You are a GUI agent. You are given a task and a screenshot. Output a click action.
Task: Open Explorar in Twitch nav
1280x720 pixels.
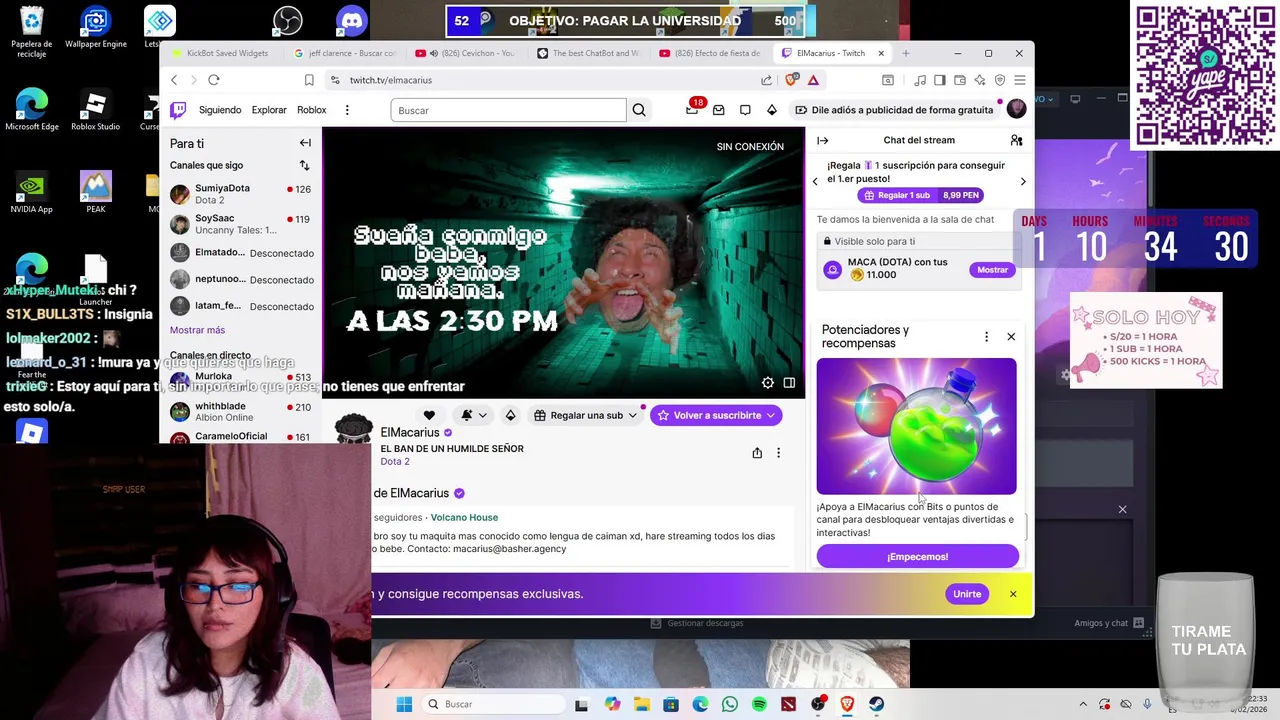coord(269,110)
